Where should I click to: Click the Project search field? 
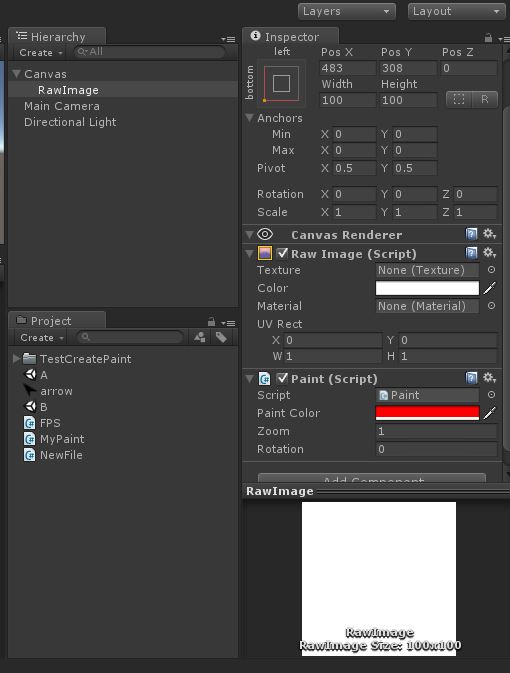click(130, 337)
